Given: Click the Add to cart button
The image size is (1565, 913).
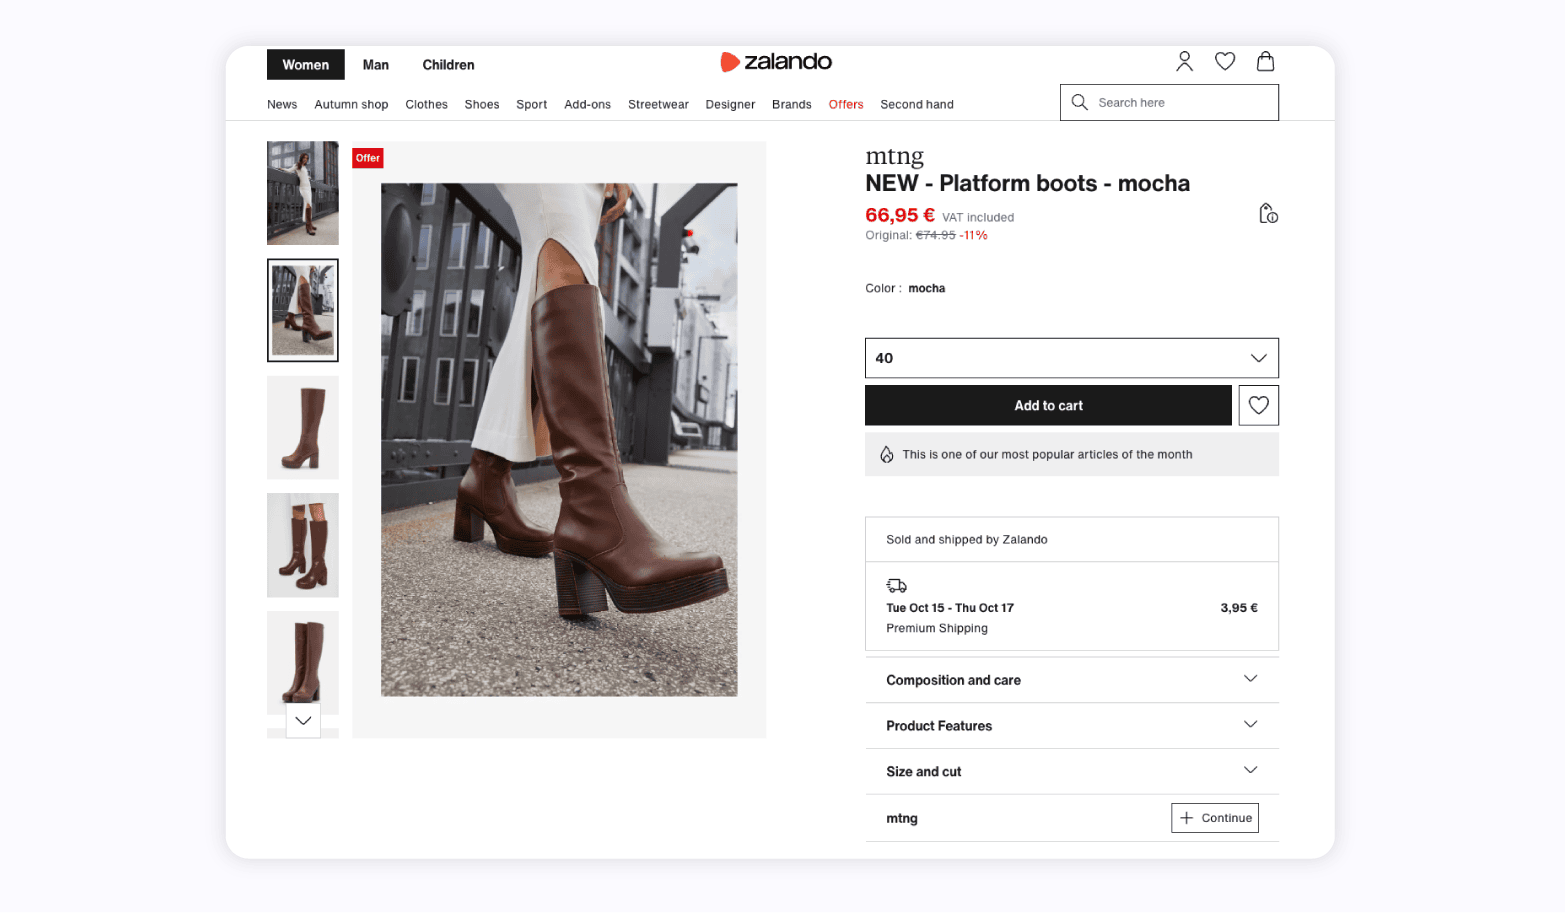Looking at the screenshot, I should pos(1048,405).
